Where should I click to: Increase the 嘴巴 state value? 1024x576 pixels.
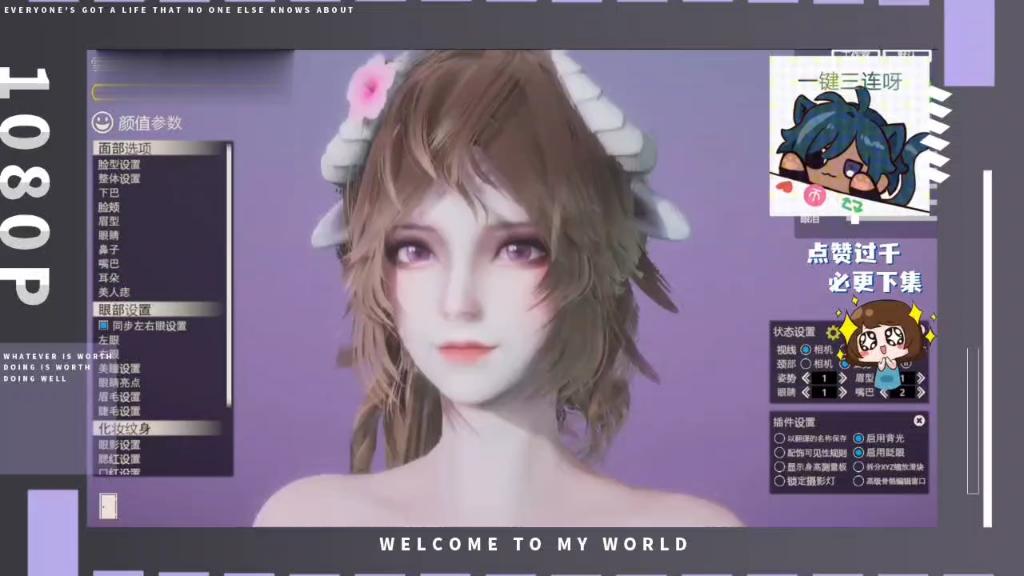(921, 392)
